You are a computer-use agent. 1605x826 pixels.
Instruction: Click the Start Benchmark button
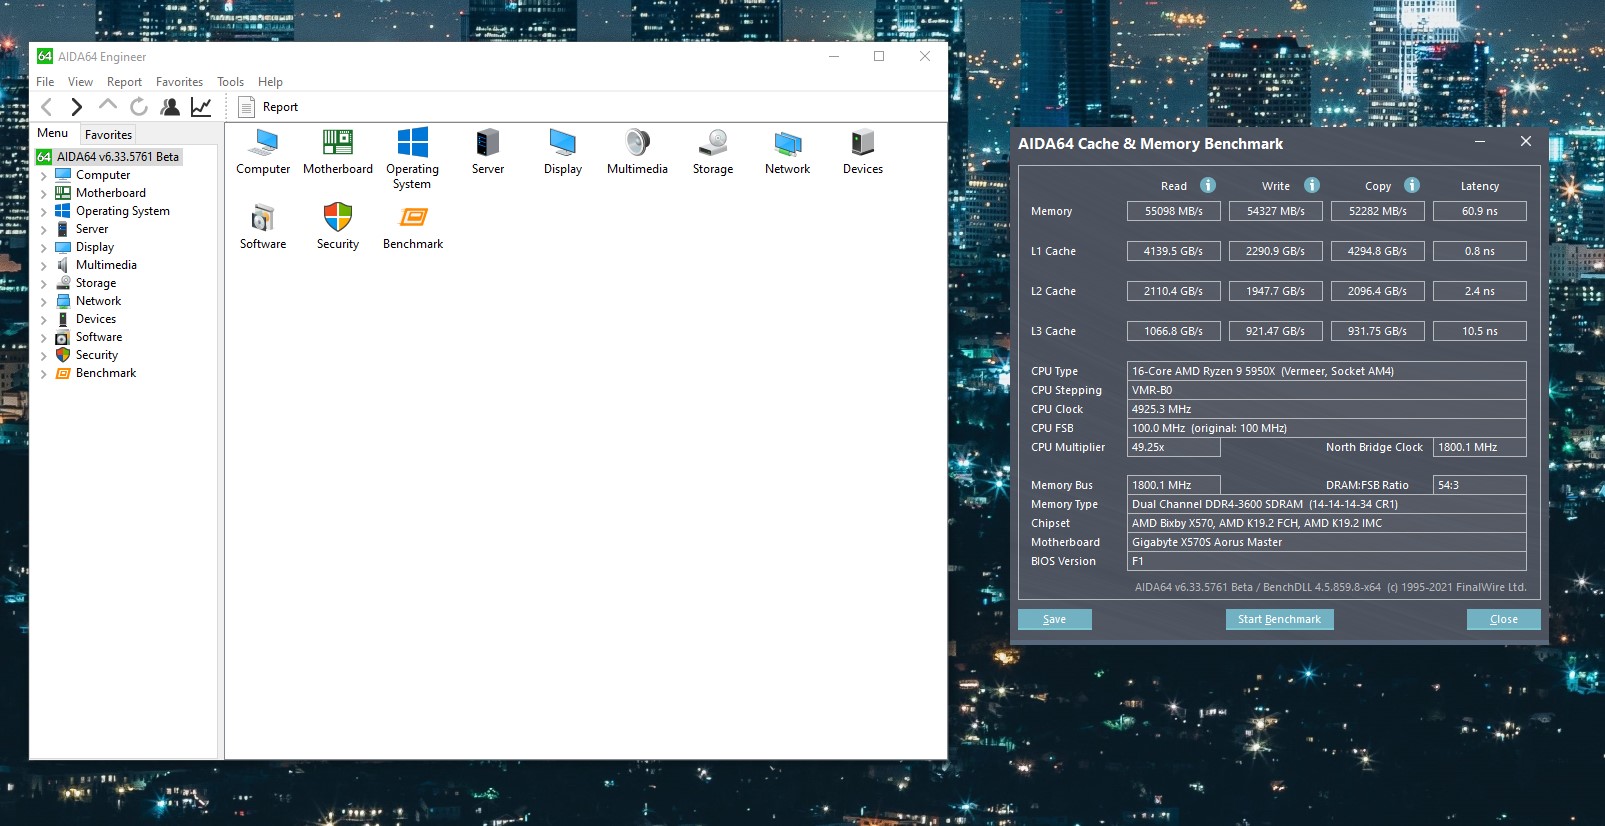click(1279, 619)
